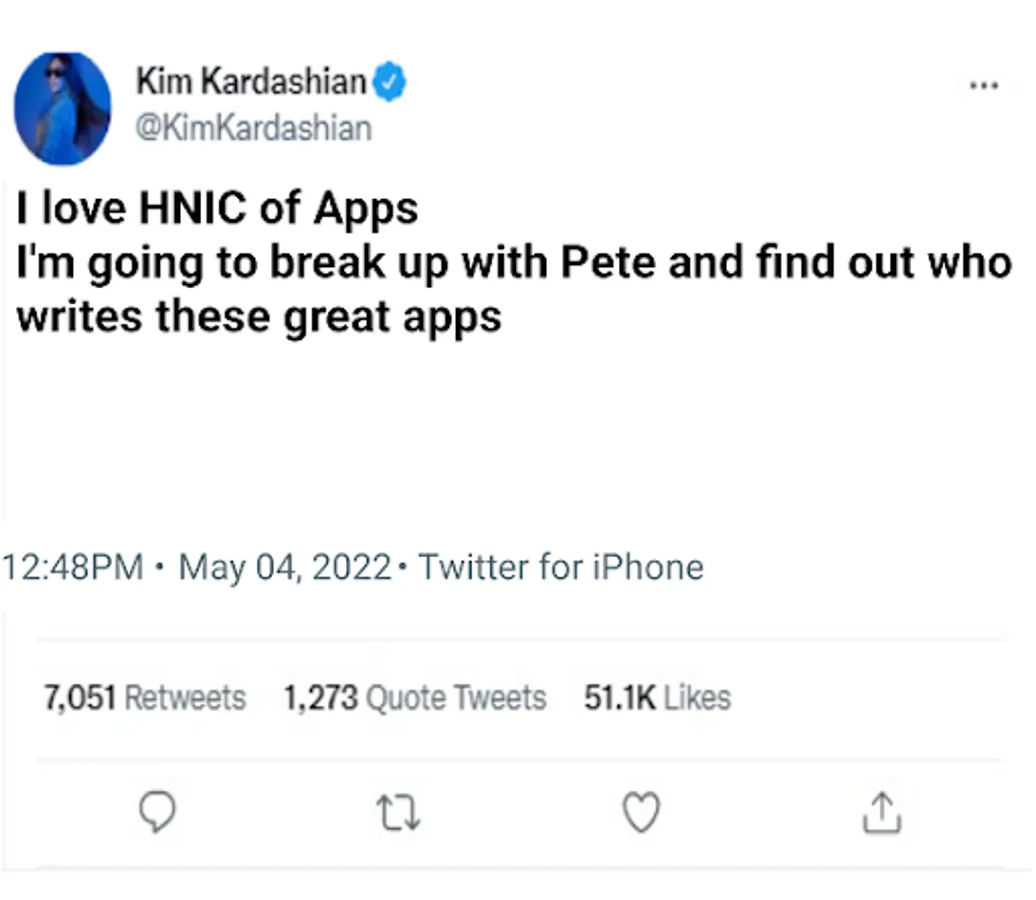Open Kim Kardashian's profile avatar
This screenshot has width=1036, height=900.
[x=62, y=109]
